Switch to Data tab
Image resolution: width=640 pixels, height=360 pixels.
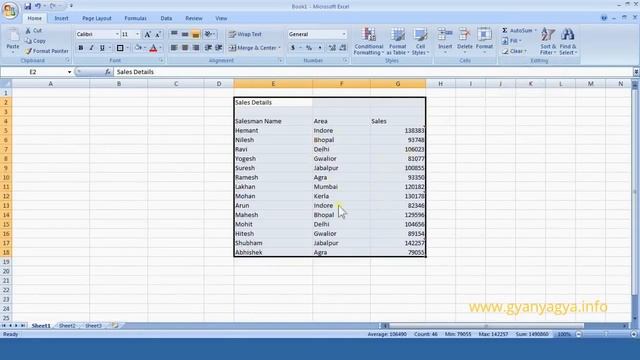pyautogui.click(x=166, y=18)
